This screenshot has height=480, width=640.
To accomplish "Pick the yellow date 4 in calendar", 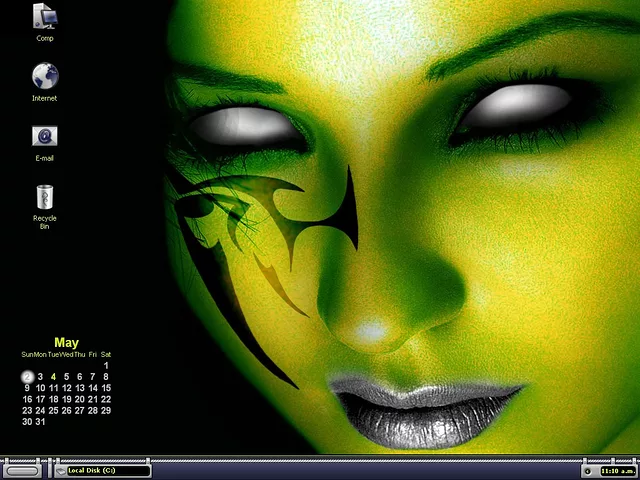I will pos(54,377).
